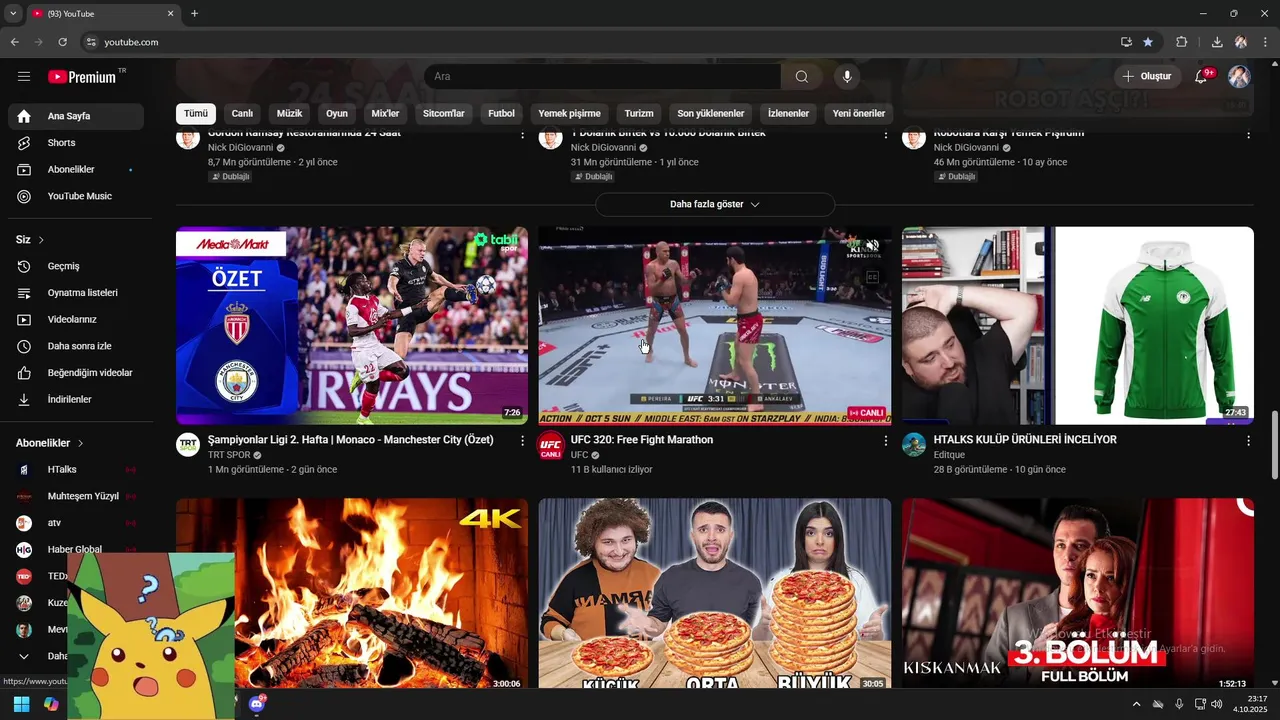The width and height of the screenshot is (1280, 720).
Task: Click the UFC channel avatar
Action: tap(551, 445)
